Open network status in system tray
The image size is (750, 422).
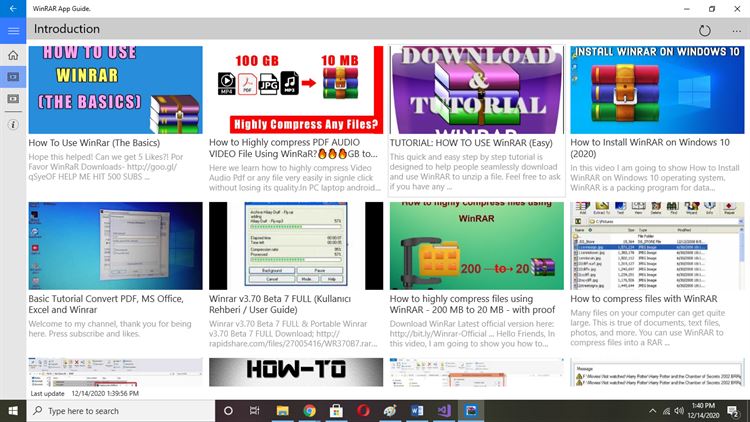coord(666,411)
